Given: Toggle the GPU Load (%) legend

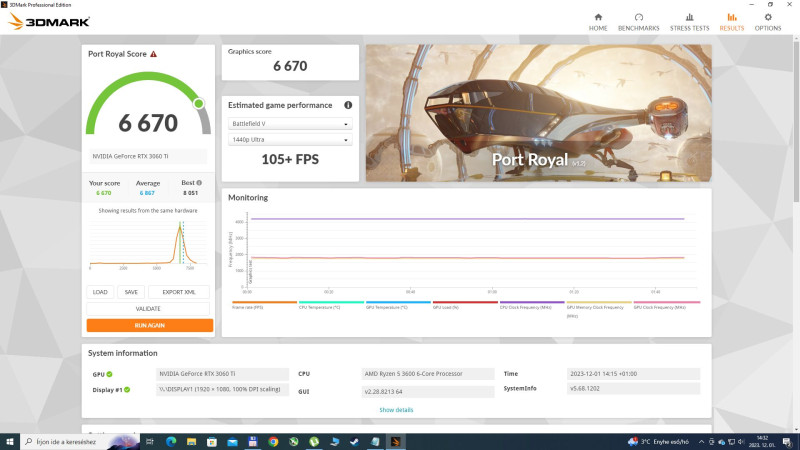Looking at the screenshot, I should [465, 305].
